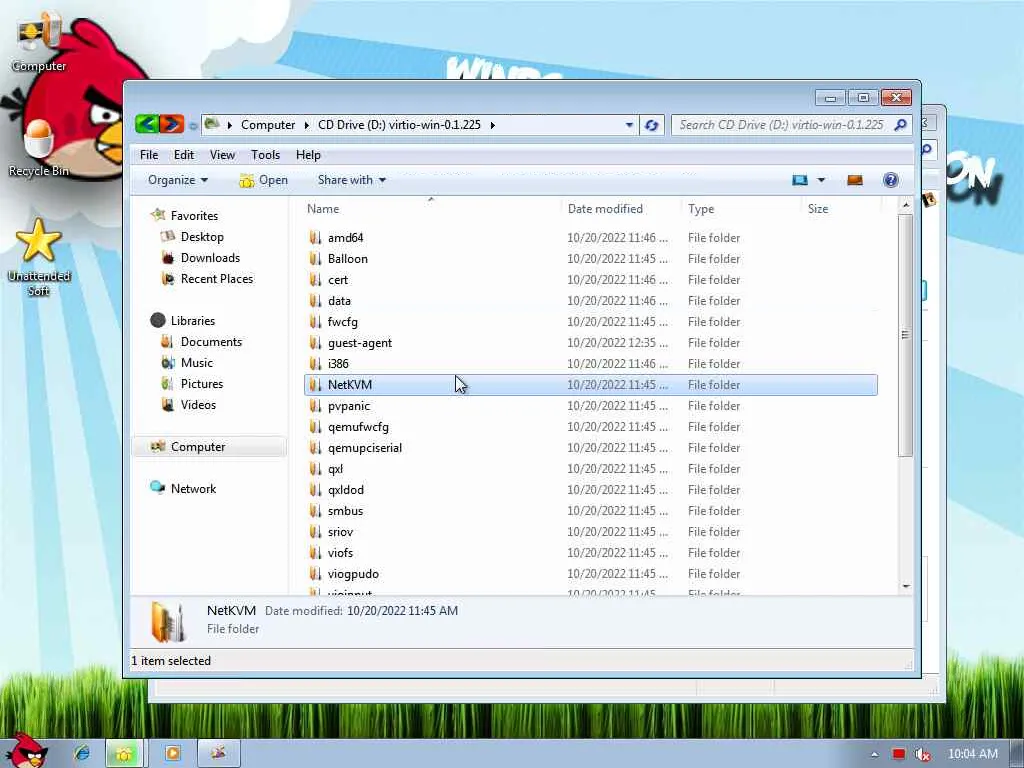
Task: Select the pvpanic folder row
Action: pos(590,406)
